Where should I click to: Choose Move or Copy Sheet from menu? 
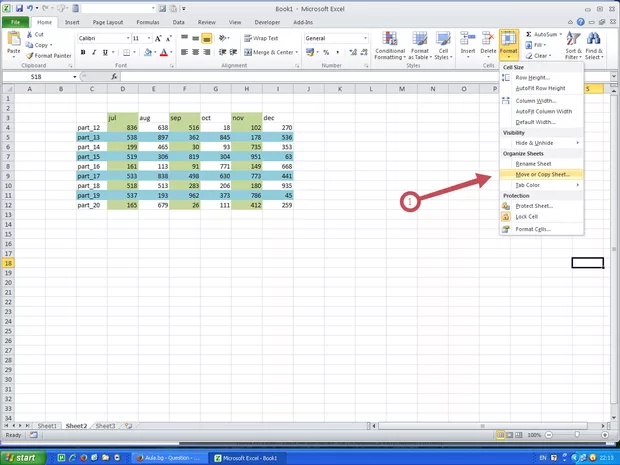pyautogui.click(x=542, y=174)
